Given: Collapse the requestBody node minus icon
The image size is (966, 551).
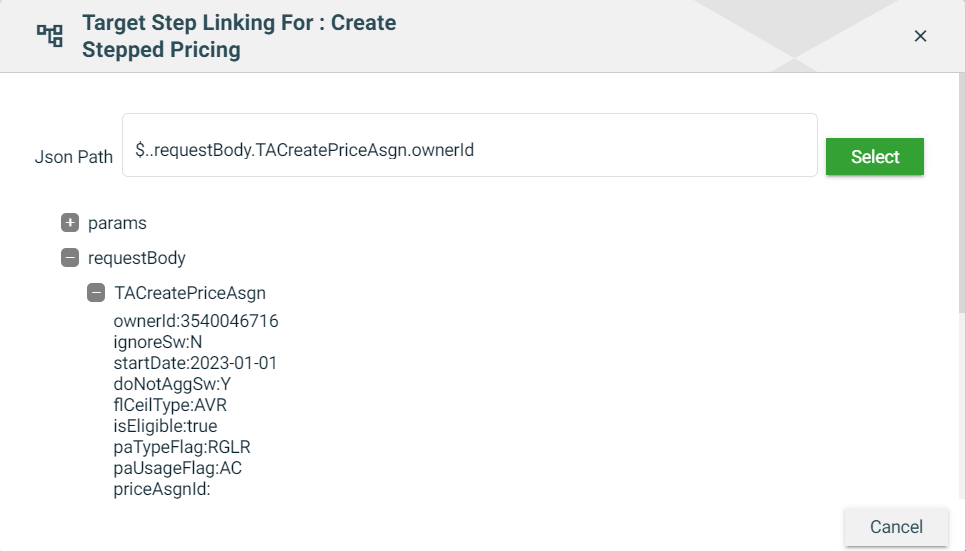Looking at the screenshot, I should tap(70, 258).
